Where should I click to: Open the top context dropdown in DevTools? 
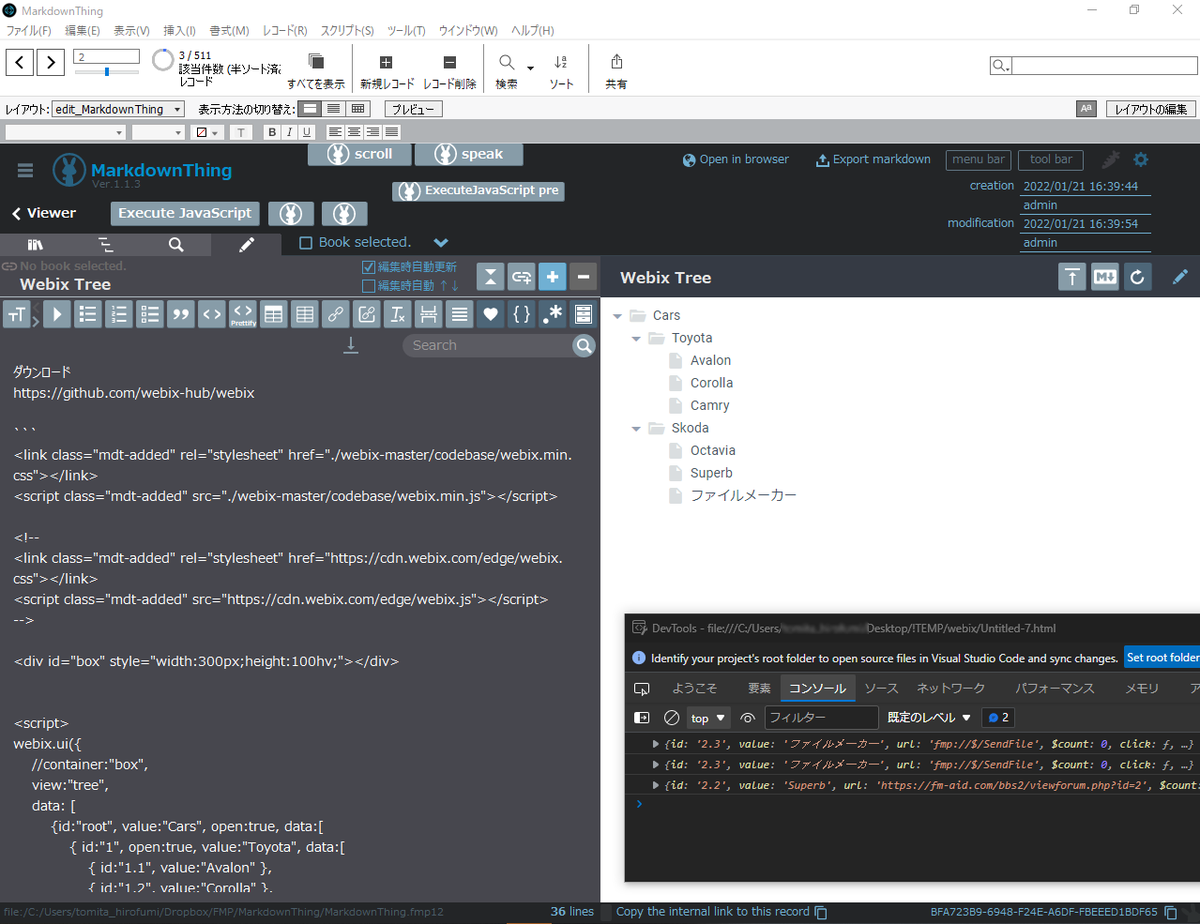(709, 718)
